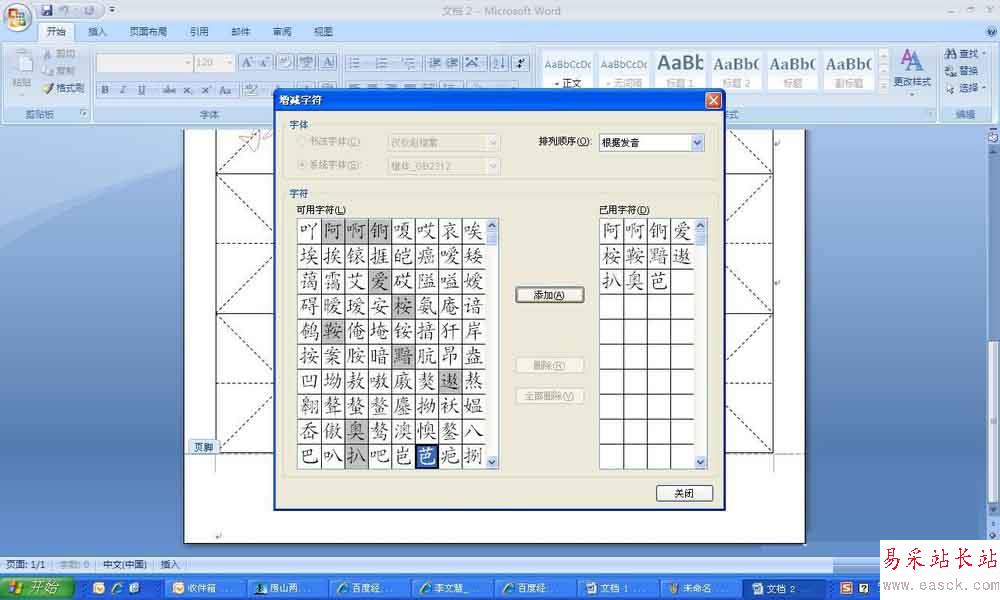This screenshot has height=600, width=1000.
Task: Switch to 文档 1 taskbar window
Action: pos(615,588)
